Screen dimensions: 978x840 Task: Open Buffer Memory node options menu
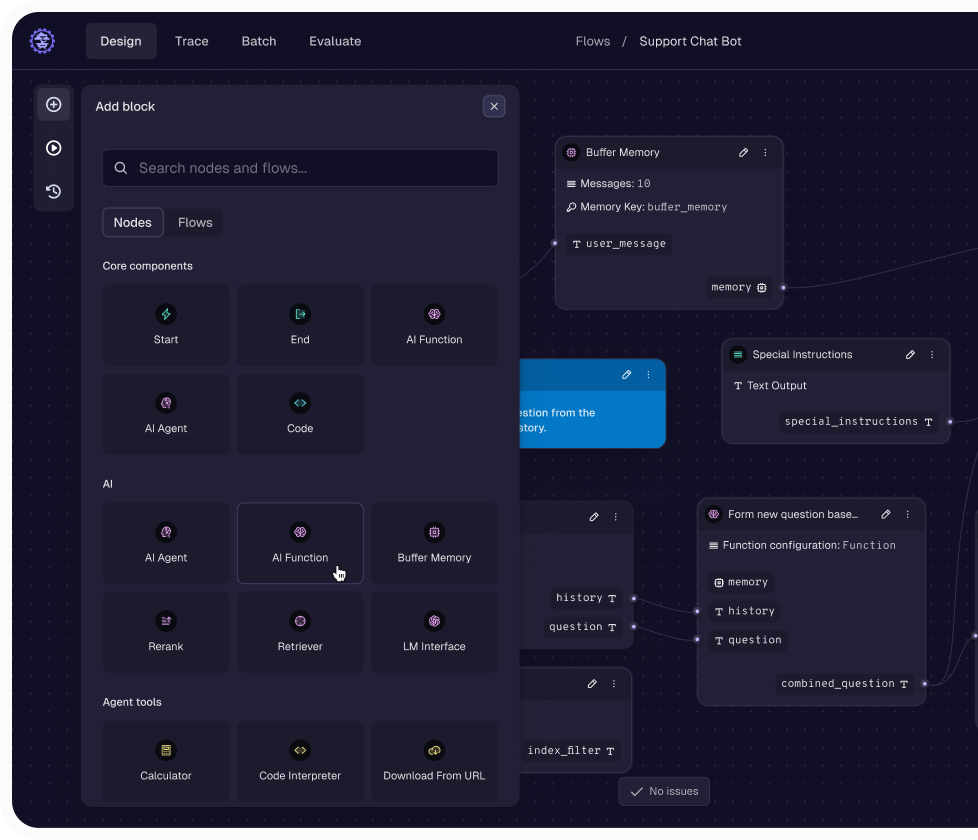pyautogui.click(x=766, y=153)
